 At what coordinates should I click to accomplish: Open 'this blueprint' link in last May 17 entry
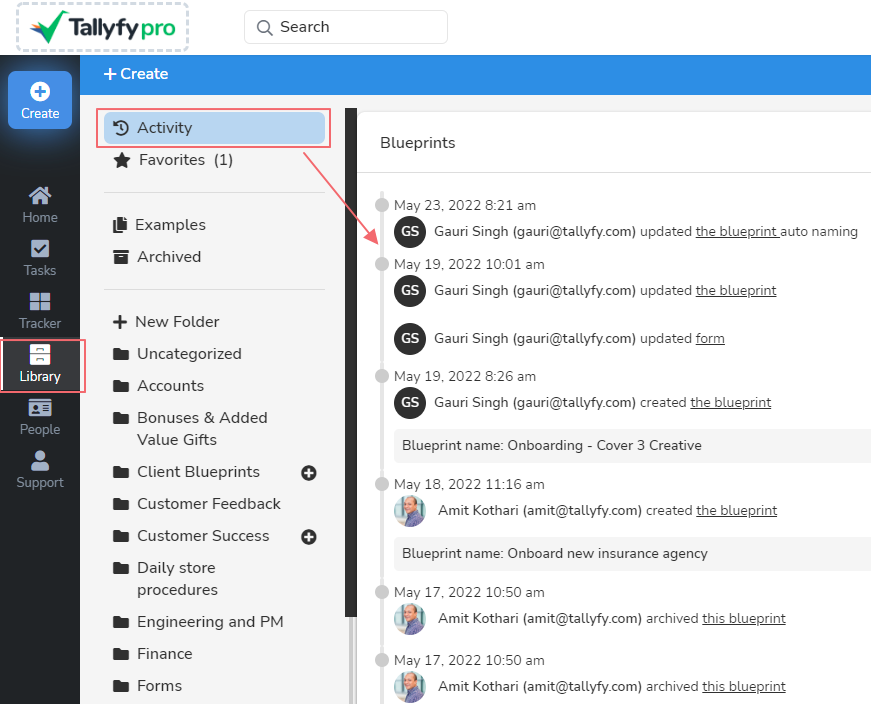point(744,686)
